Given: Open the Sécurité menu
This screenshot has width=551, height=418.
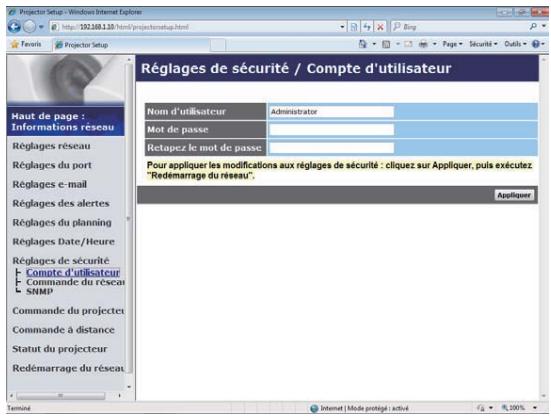Looking at the screenshot, I should click(x=483, y=44).
